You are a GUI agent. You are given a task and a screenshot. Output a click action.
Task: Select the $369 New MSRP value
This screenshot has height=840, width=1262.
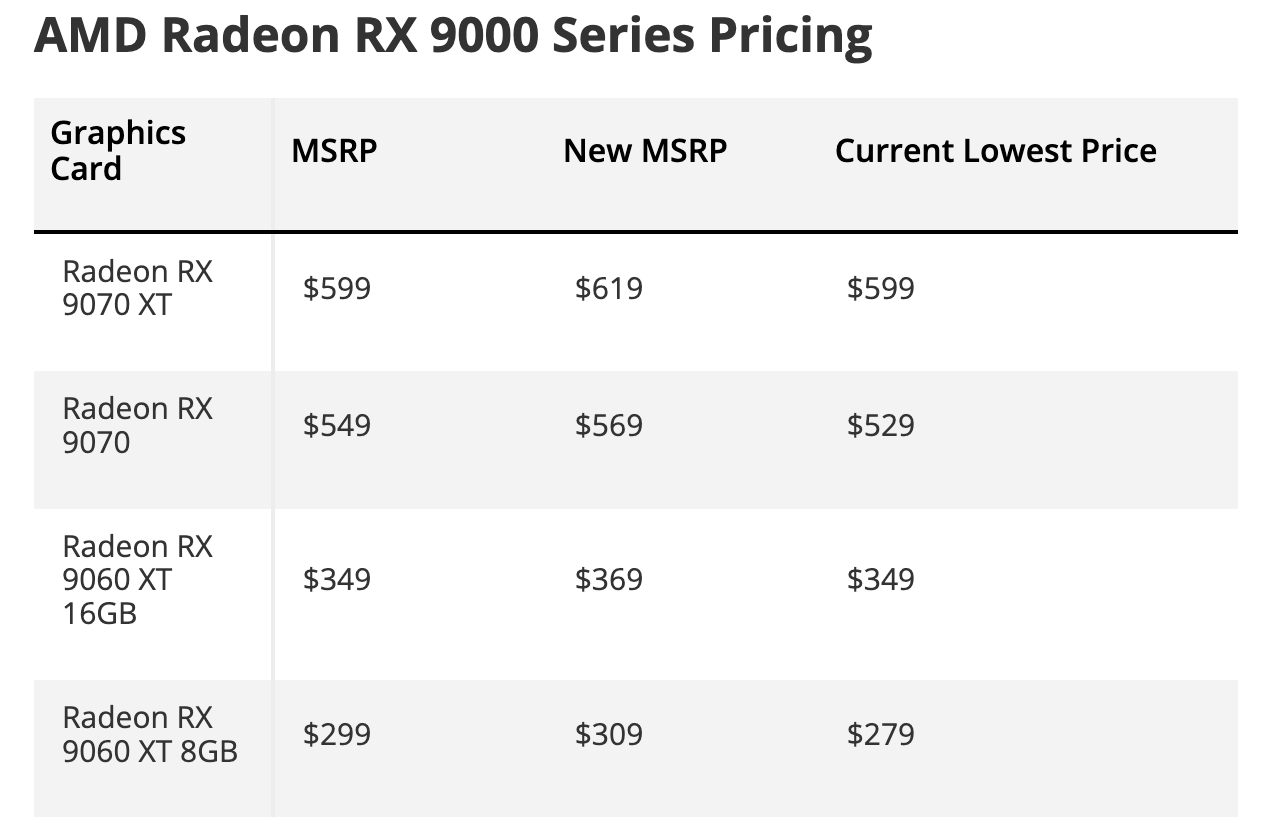608,580
